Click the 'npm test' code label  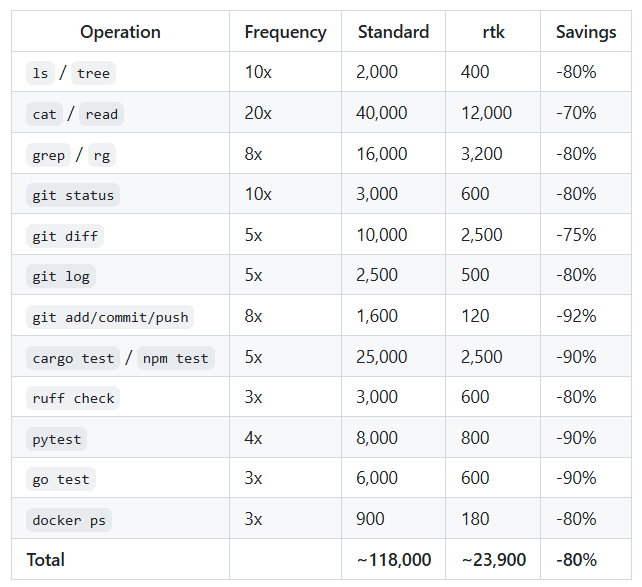click(x=175, y=358)
